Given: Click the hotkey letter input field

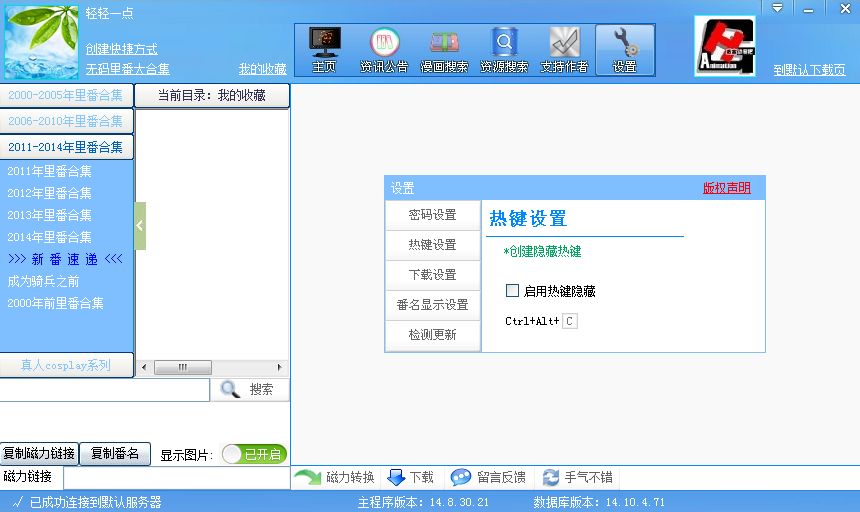Looking at the screenshot, I should tap(570, 321).
